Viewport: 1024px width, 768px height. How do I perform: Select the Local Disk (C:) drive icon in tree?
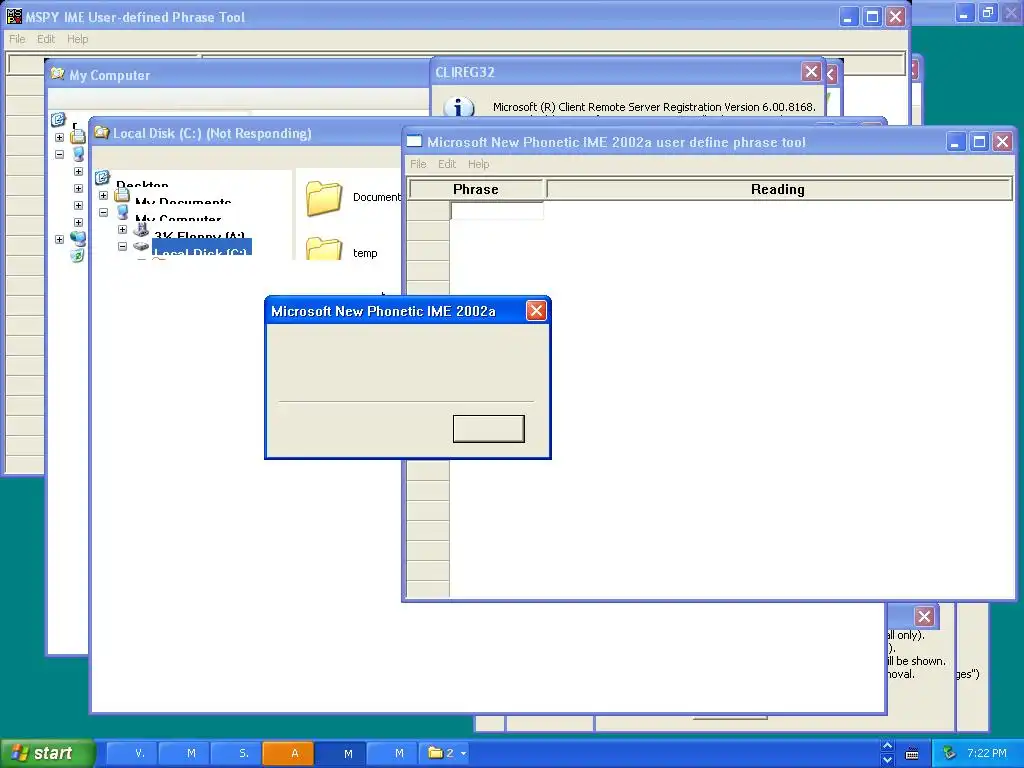click(141, 246)
